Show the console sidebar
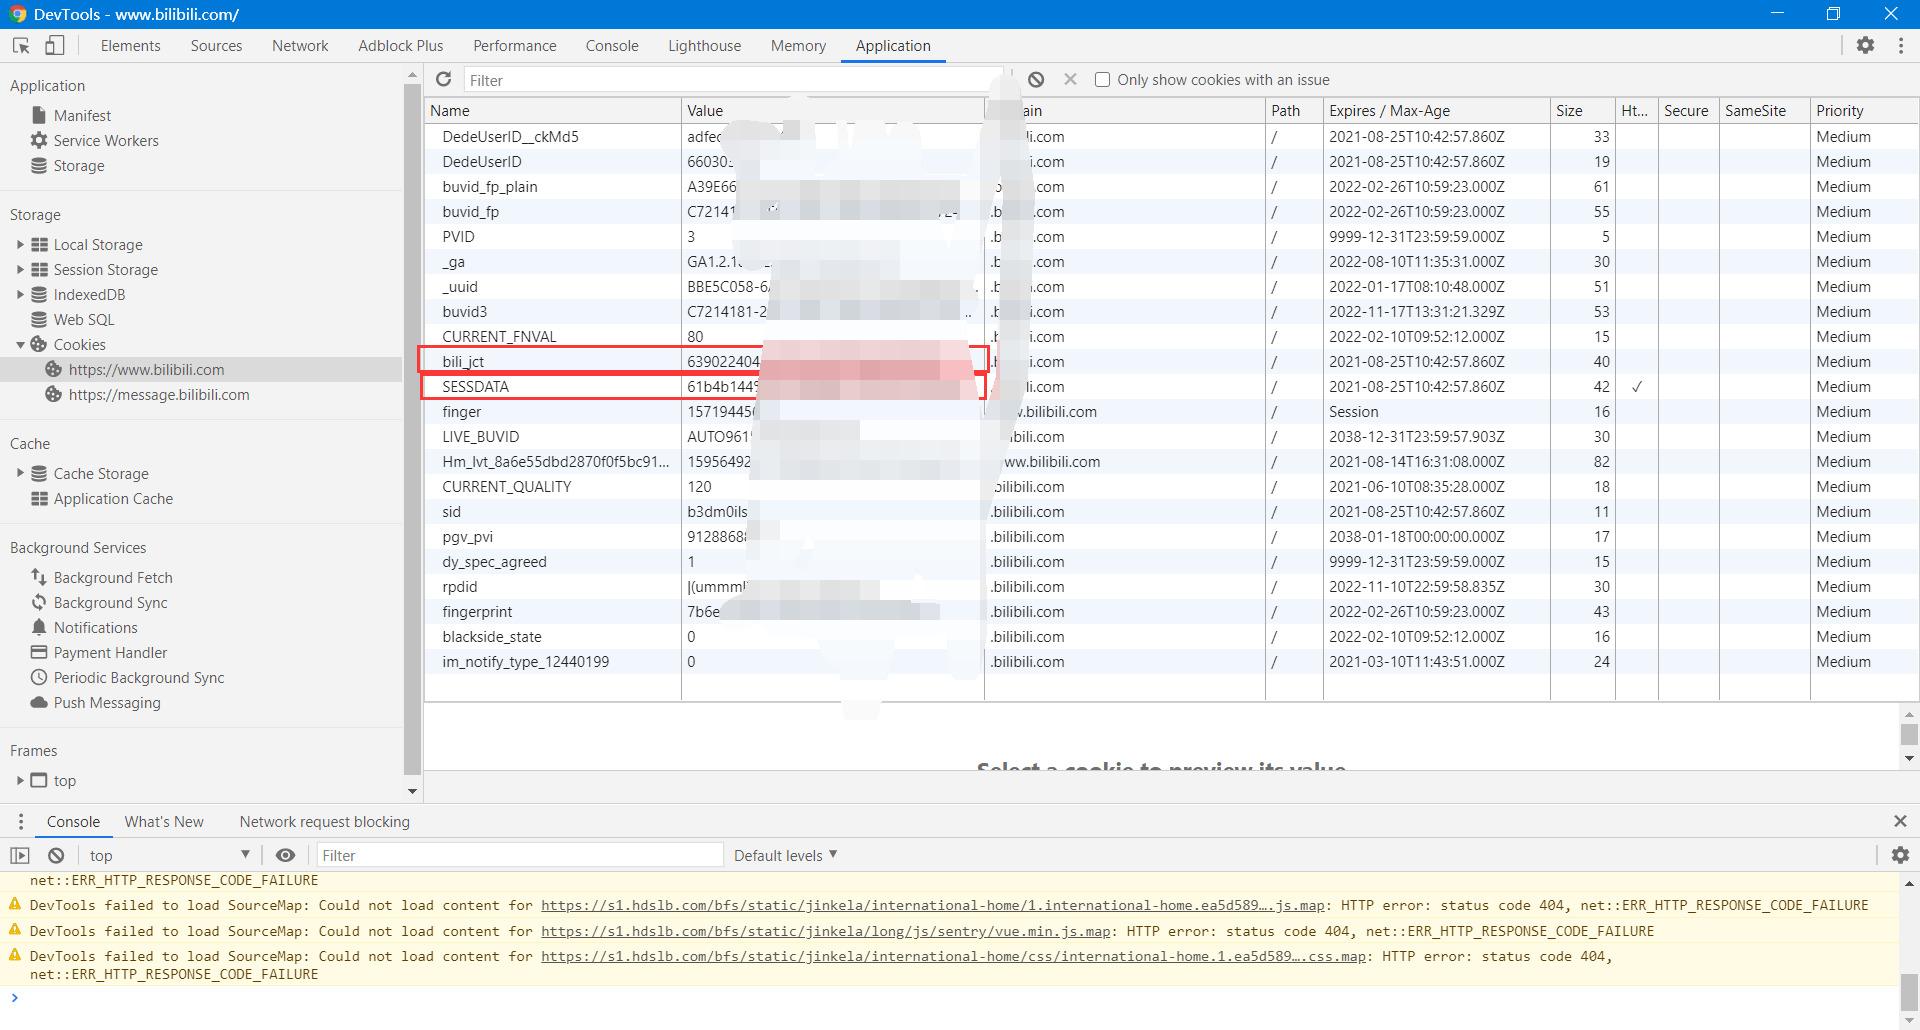This screenshot has width=1920, height=1030. 20,855
